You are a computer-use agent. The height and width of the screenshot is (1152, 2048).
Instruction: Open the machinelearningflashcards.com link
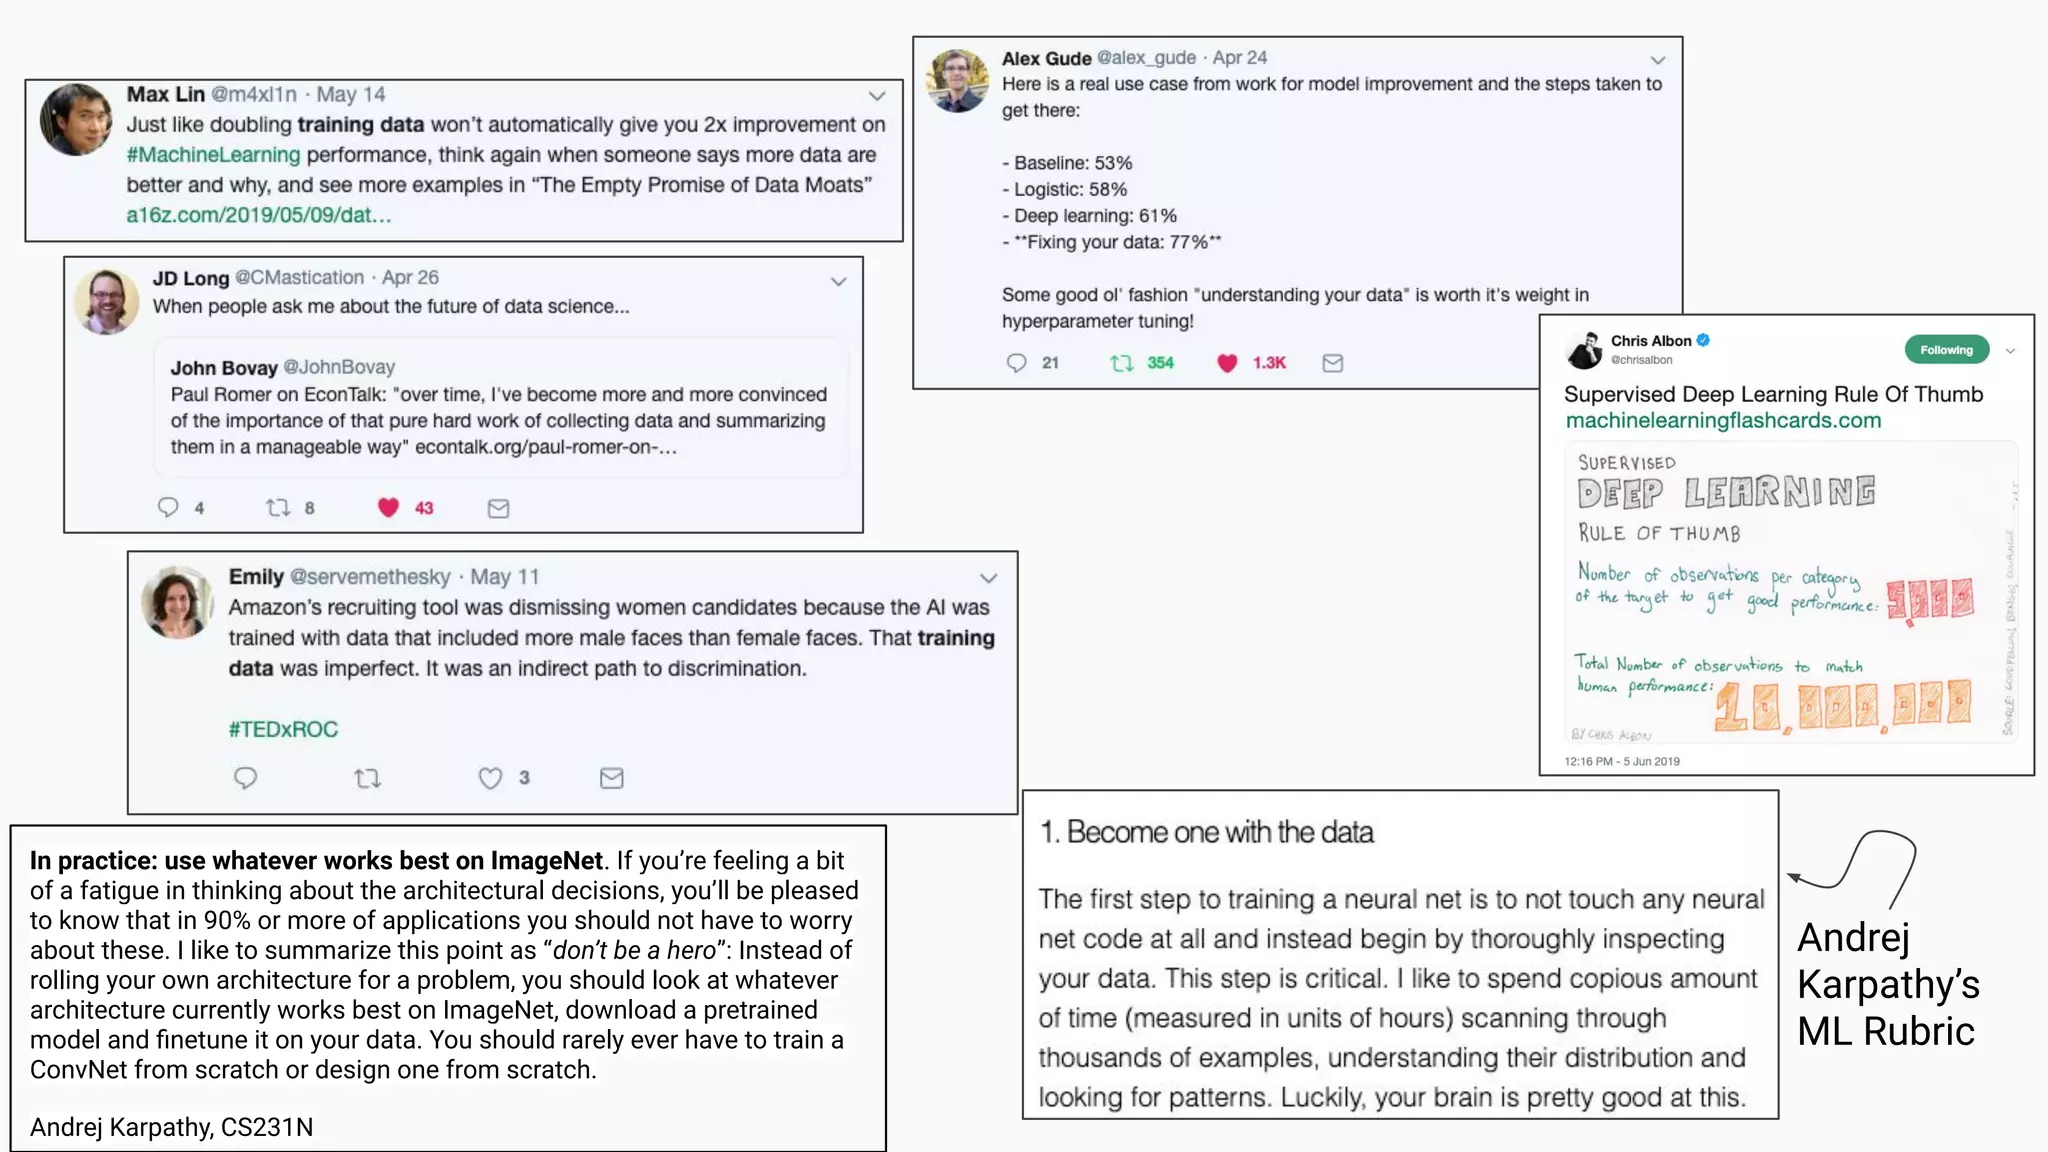[x=1723, y=421]
